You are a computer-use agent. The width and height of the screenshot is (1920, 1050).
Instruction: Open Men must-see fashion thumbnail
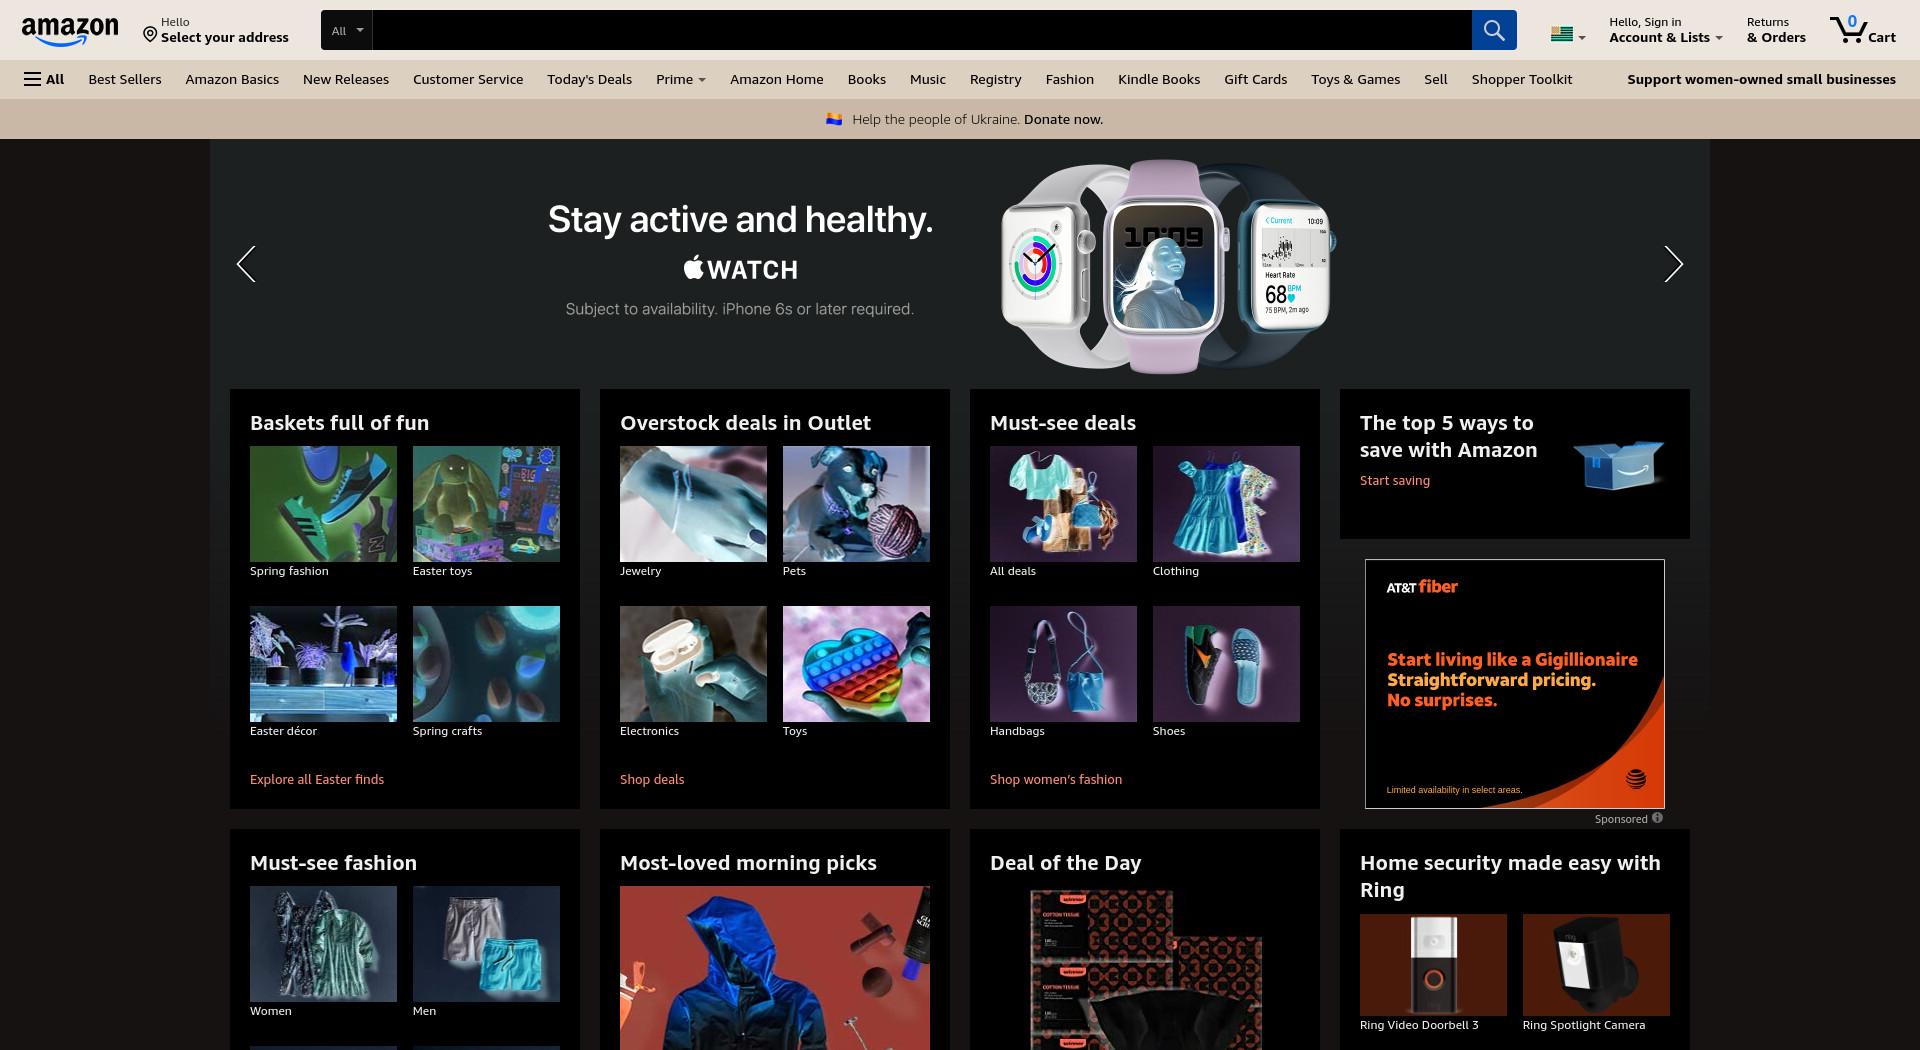tap(486, 944)
